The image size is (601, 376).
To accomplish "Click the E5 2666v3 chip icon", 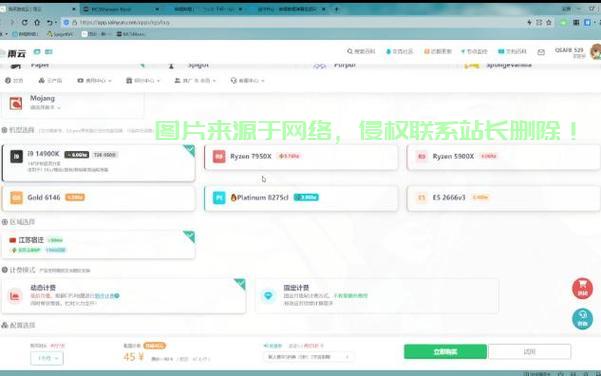I will pos(422,197).
